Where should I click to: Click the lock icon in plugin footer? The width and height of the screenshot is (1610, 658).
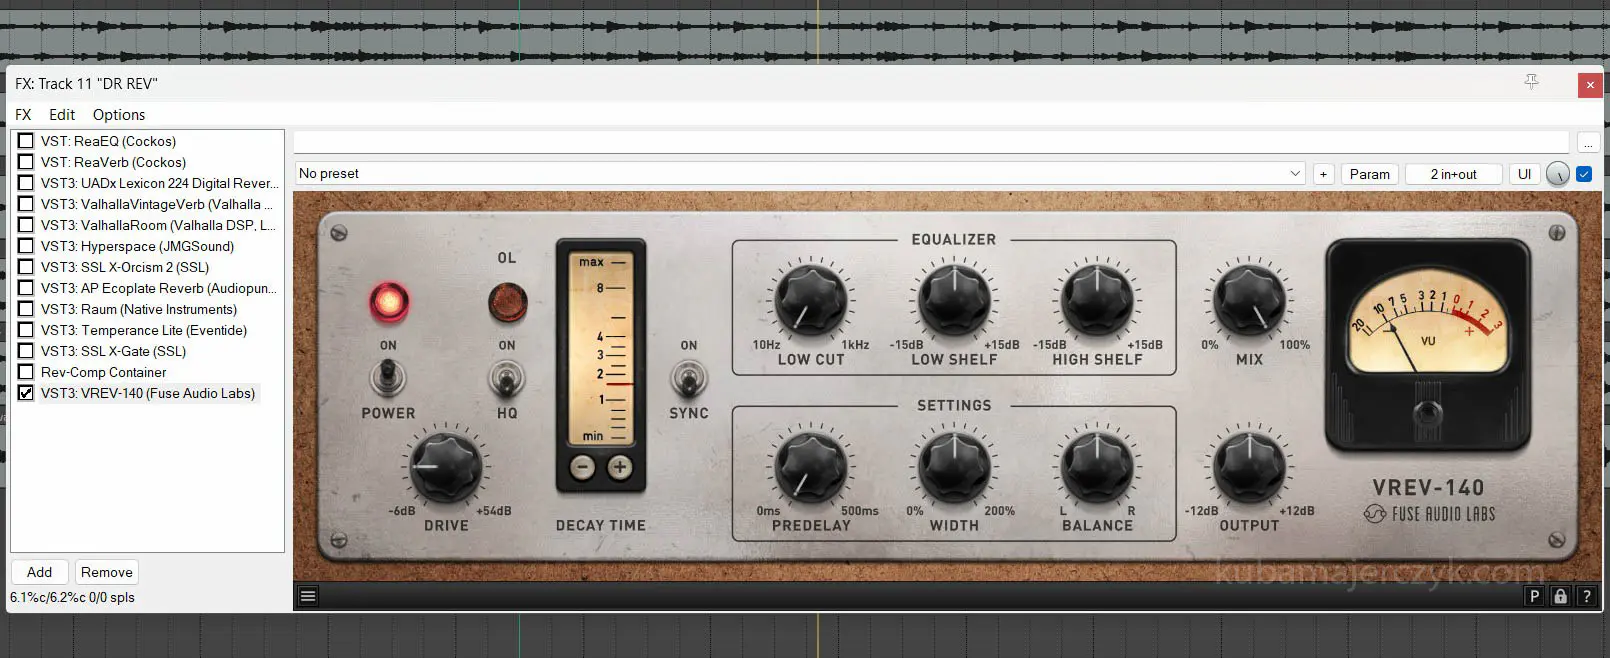click(x=1560, y=597)
